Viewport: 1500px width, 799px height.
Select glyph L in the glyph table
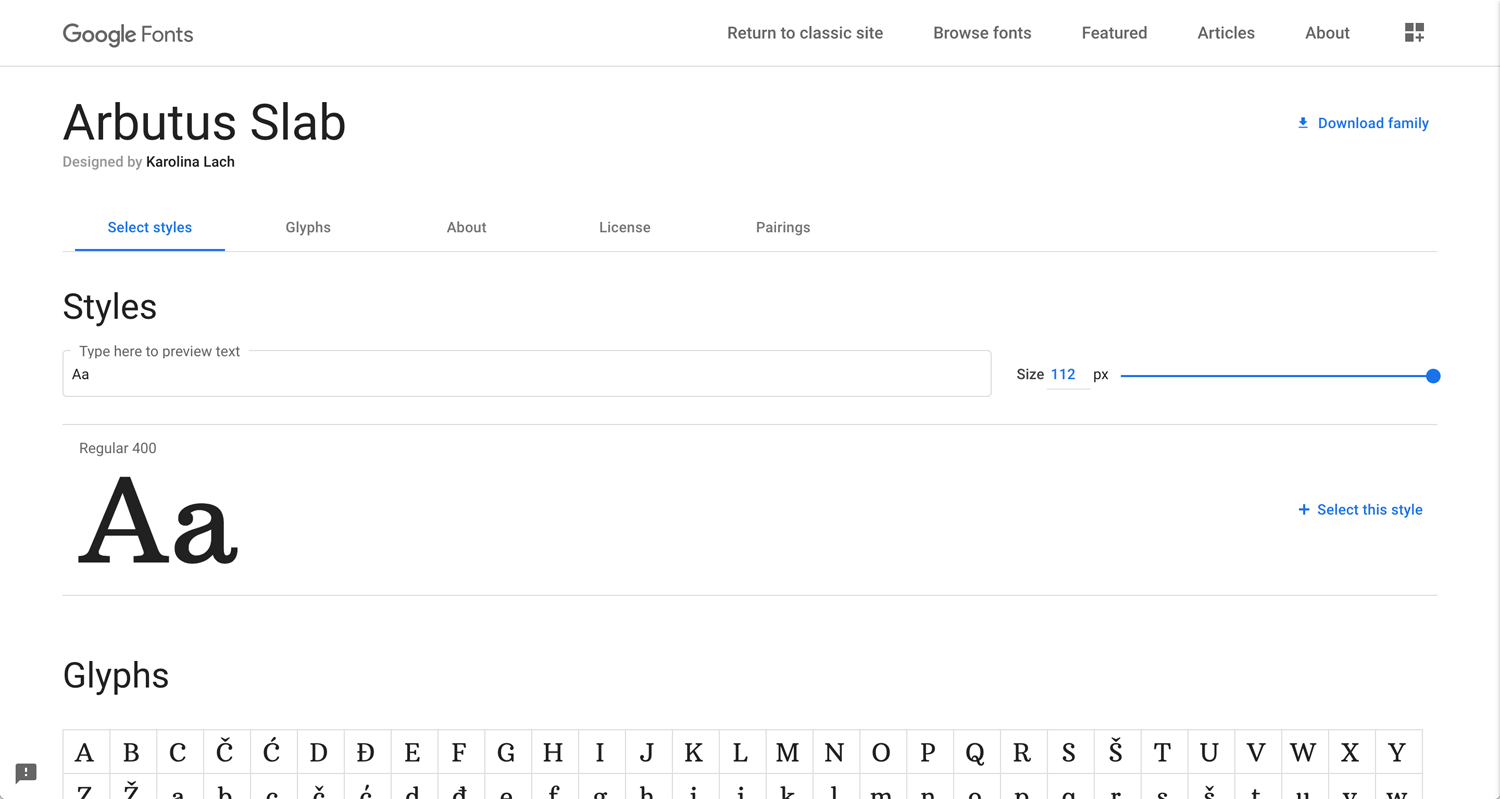pyautogui.click(x=742, y=752)
